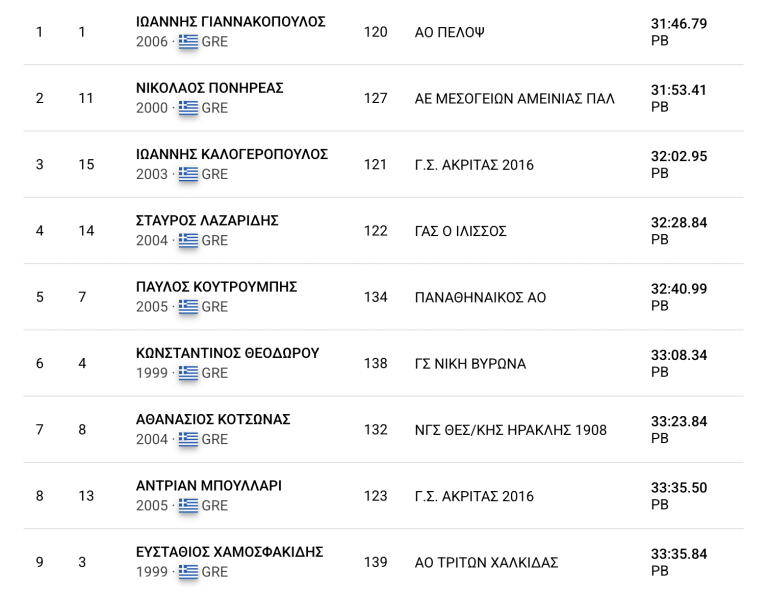Click the Greek flag under ΠΑΥΛΟΣ ΚΟΥΤΡΟΥΜΠΗΣ
768x594 pixels.
coord(188,307)
